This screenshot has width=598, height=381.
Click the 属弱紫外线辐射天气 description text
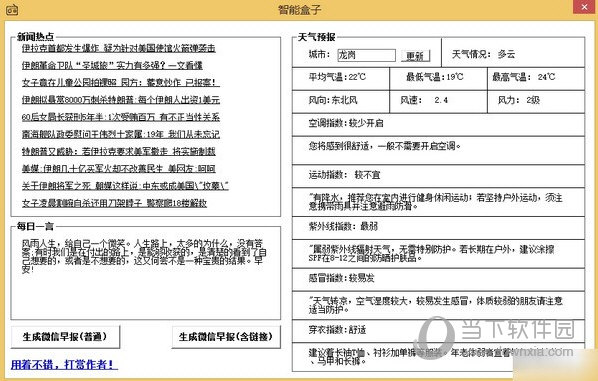click(x=431, y=254)
